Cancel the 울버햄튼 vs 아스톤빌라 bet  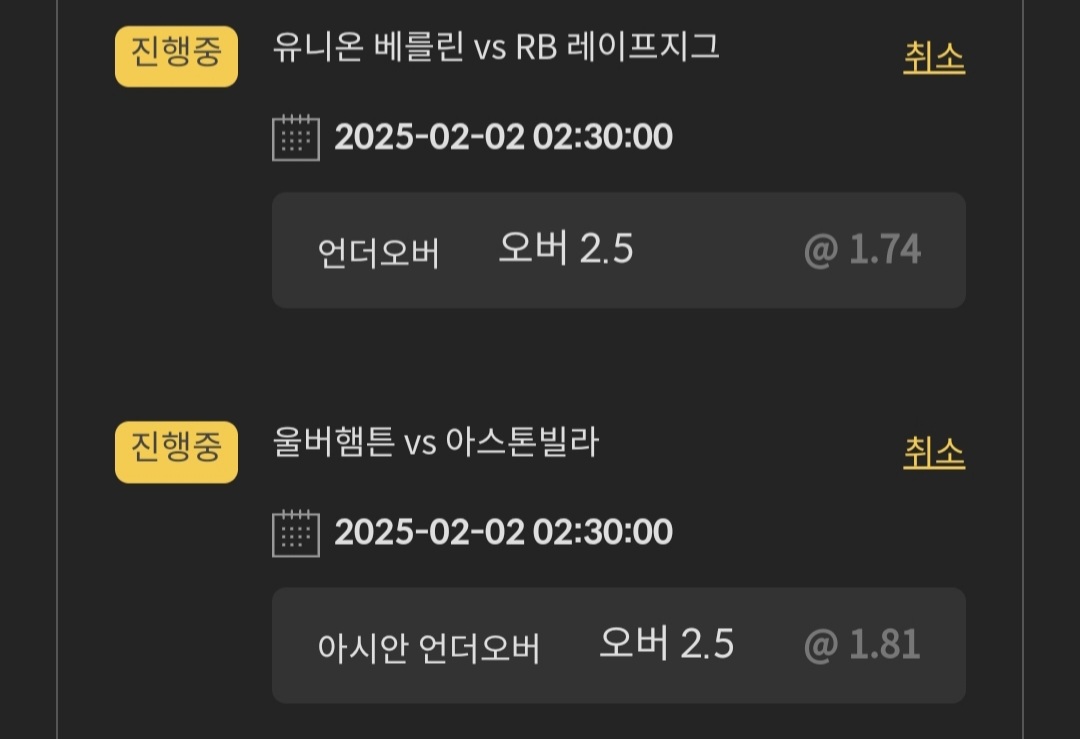click(x=933, y=453)
